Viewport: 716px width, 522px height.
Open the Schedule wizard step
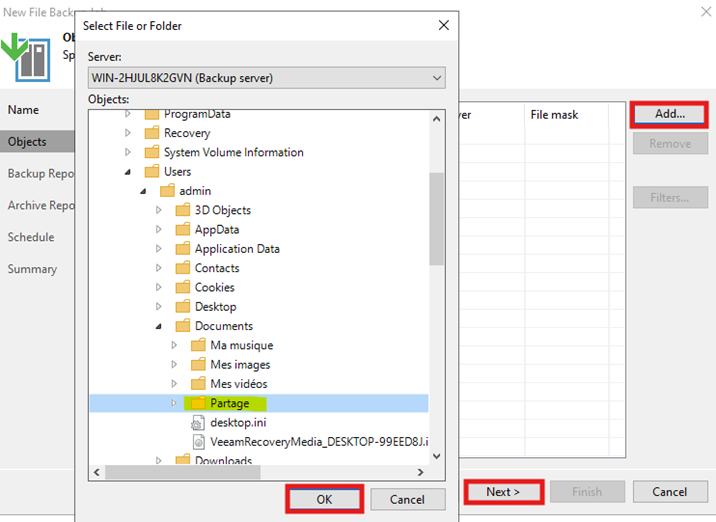point(31,237)
